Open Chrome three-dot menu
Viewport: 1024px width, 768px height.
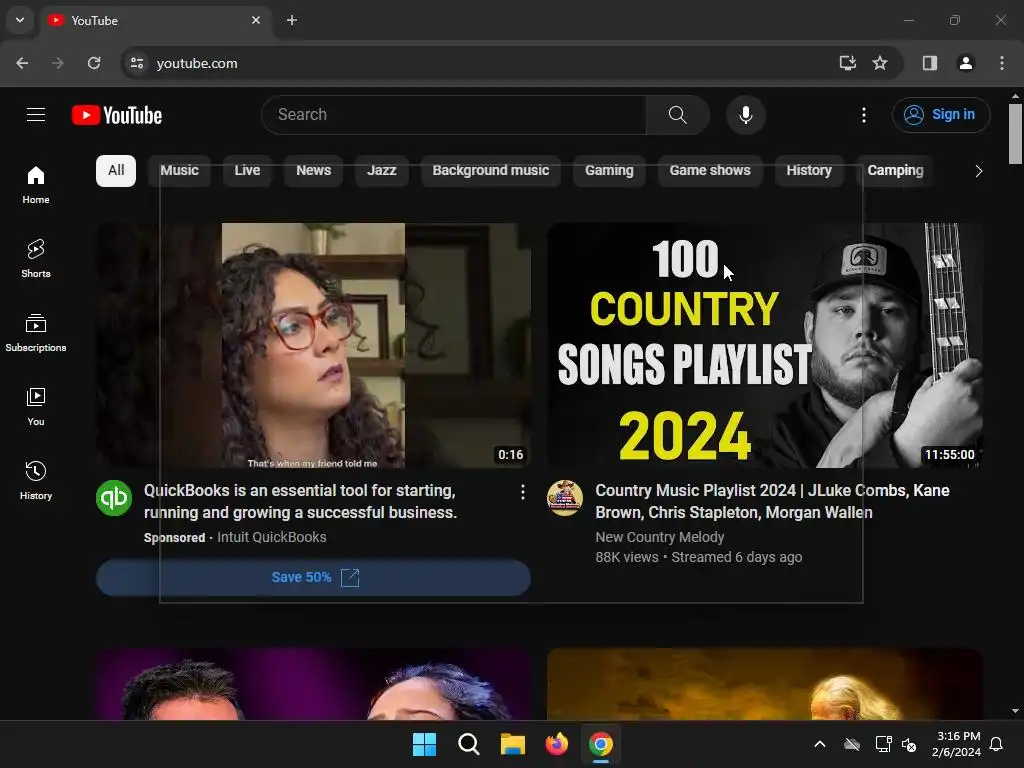click(1001, 63)
